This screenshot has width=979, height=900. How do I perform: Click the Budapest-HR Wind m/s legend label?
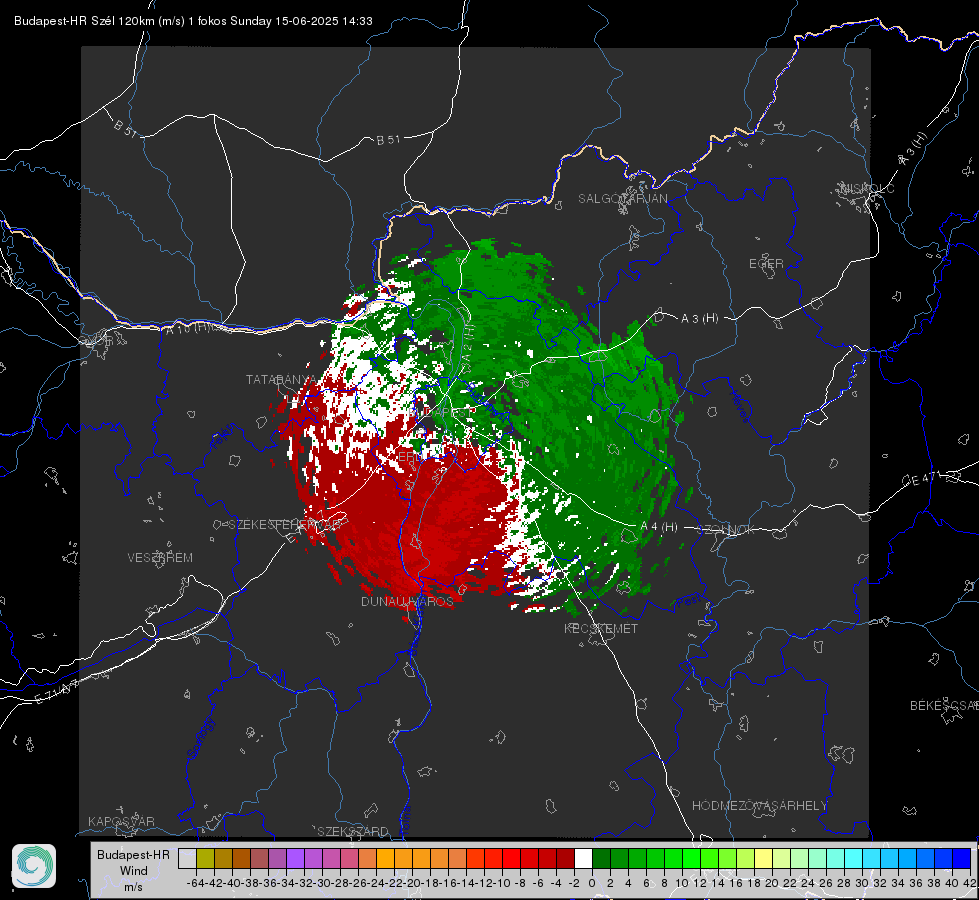[x=134, y=871]
